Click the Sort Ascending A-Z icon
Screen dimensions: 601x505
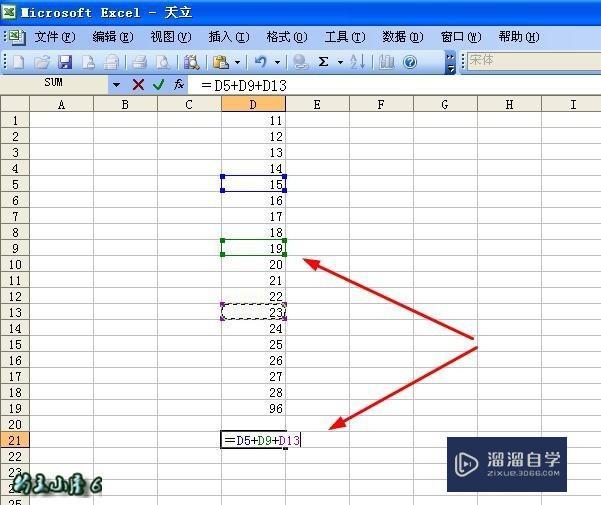[x=357, y=62]
